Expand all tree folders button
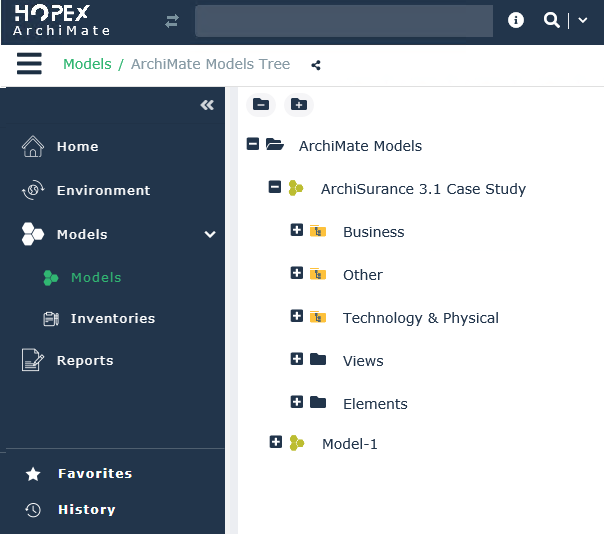The height and width of the screenshot is (534, 604). click(298, 104)
